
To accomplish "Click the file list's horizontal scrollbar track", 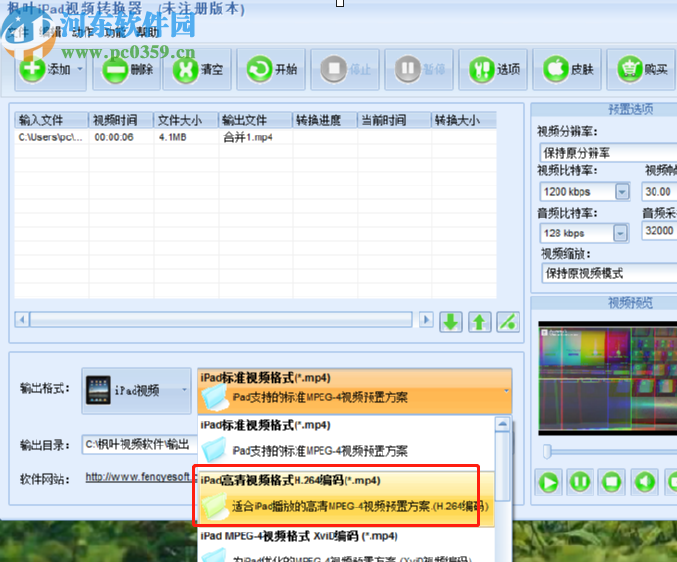I will (221, 320).
